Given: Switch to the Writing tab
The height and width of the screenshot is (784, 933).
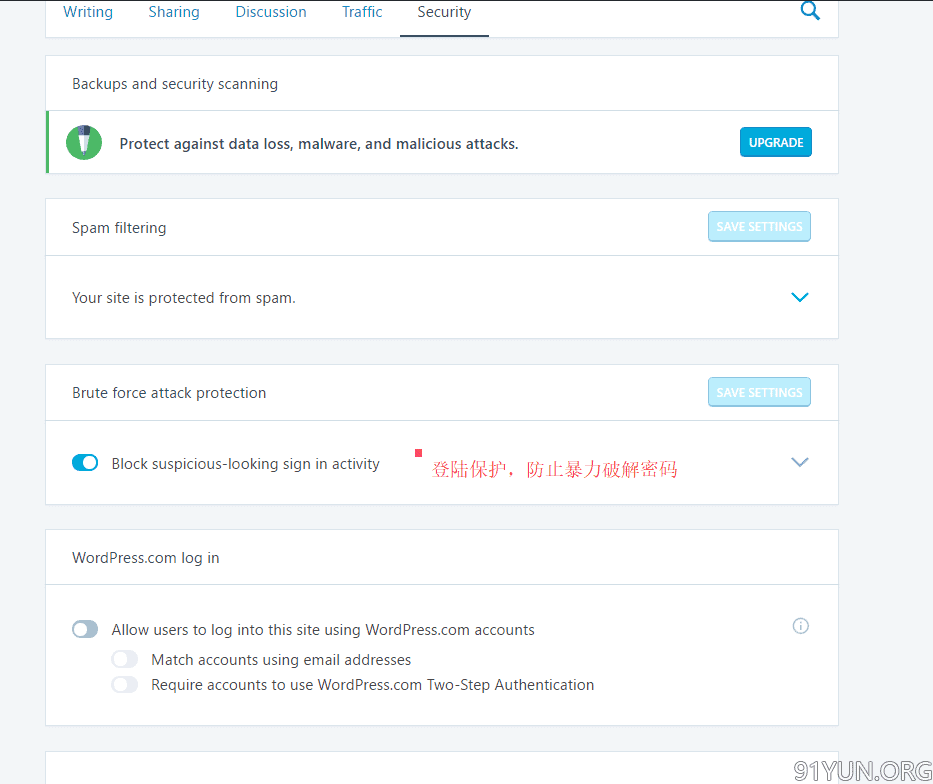Looking at the screenshot, I should click(88, 12).
